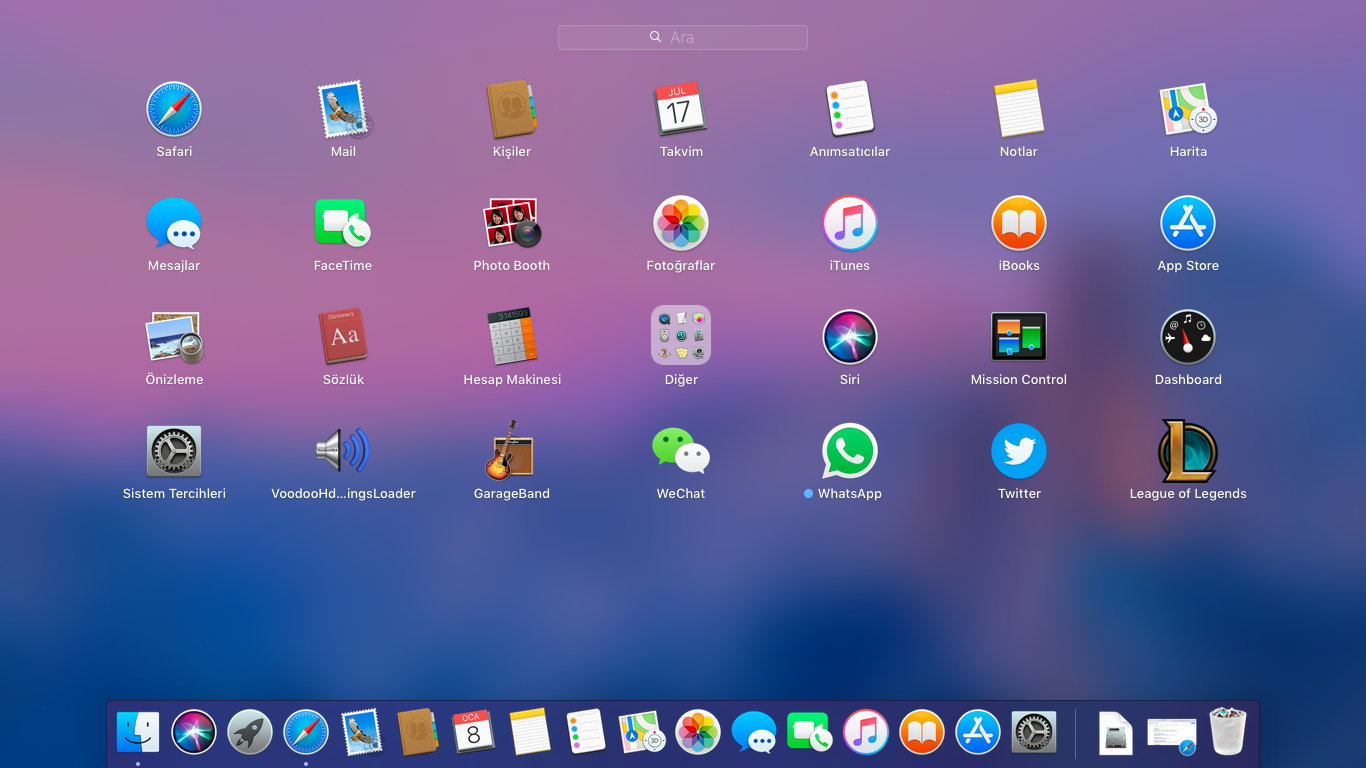Image resolution: width=1366 pixels, height=768 pixels.
Task: Launch the Twitter app
Action: (x=1019, y=452)
